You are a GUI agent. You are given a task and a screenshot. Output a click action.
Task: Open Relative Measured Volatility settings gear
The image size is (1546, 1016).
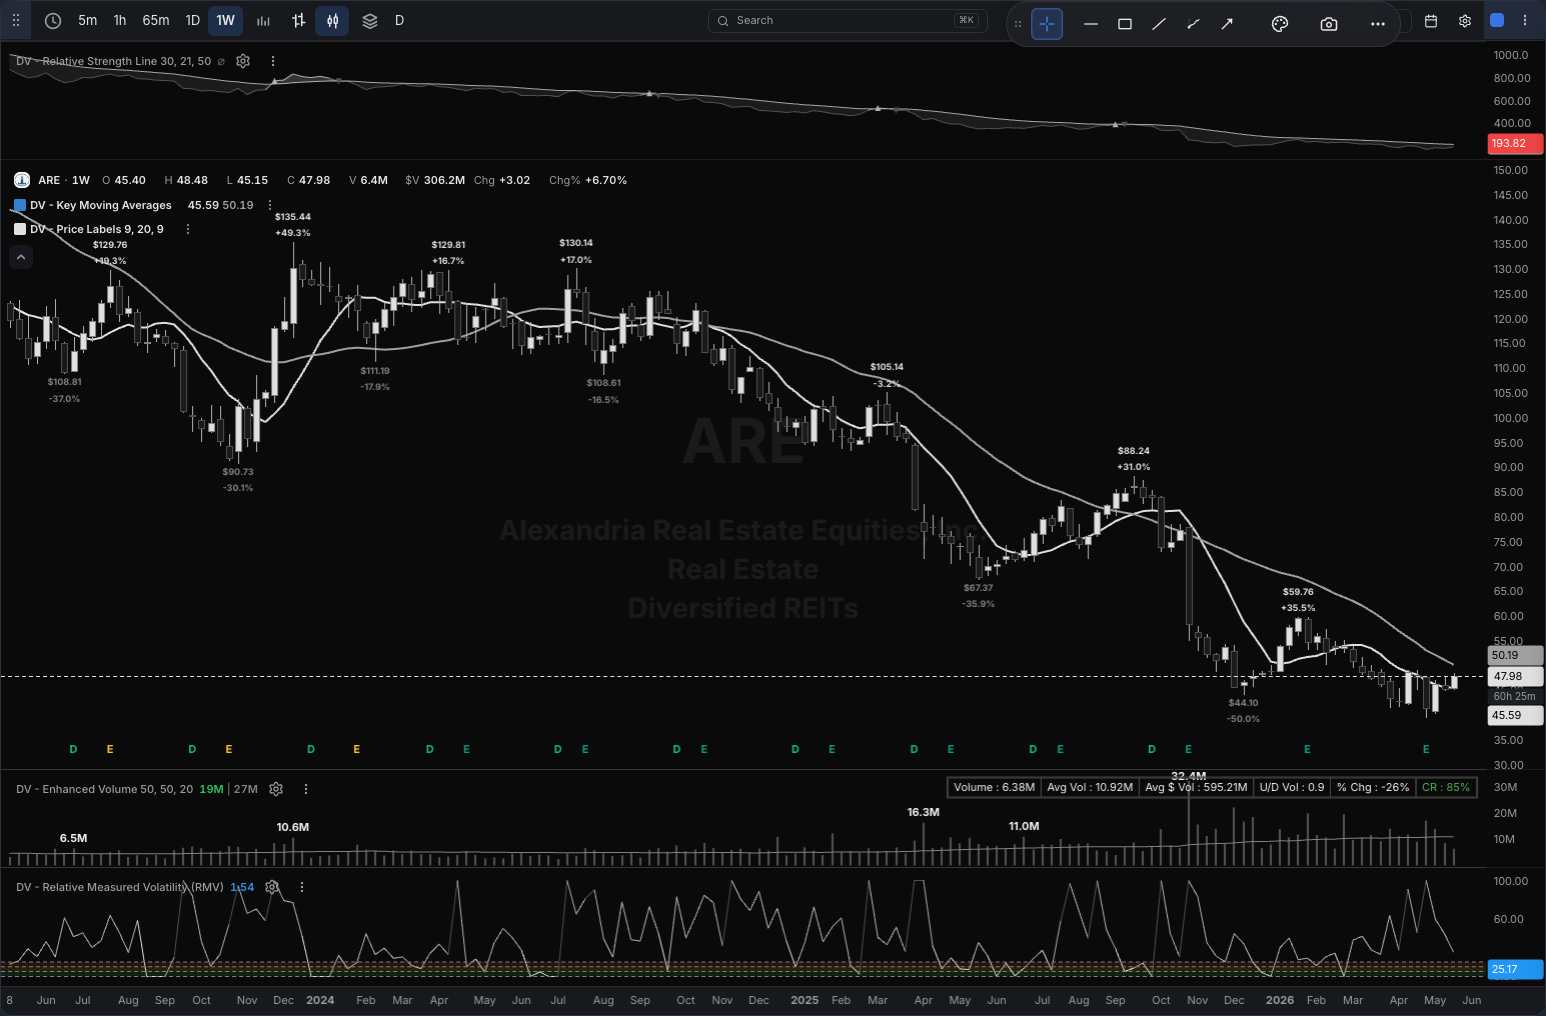coord(272,887)
